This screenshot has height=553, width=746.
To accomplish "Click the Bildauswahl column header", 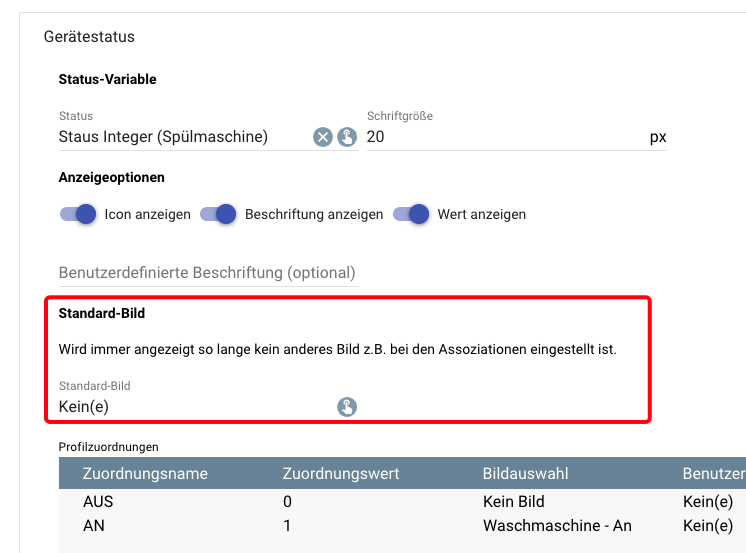I will pos(524,473).
